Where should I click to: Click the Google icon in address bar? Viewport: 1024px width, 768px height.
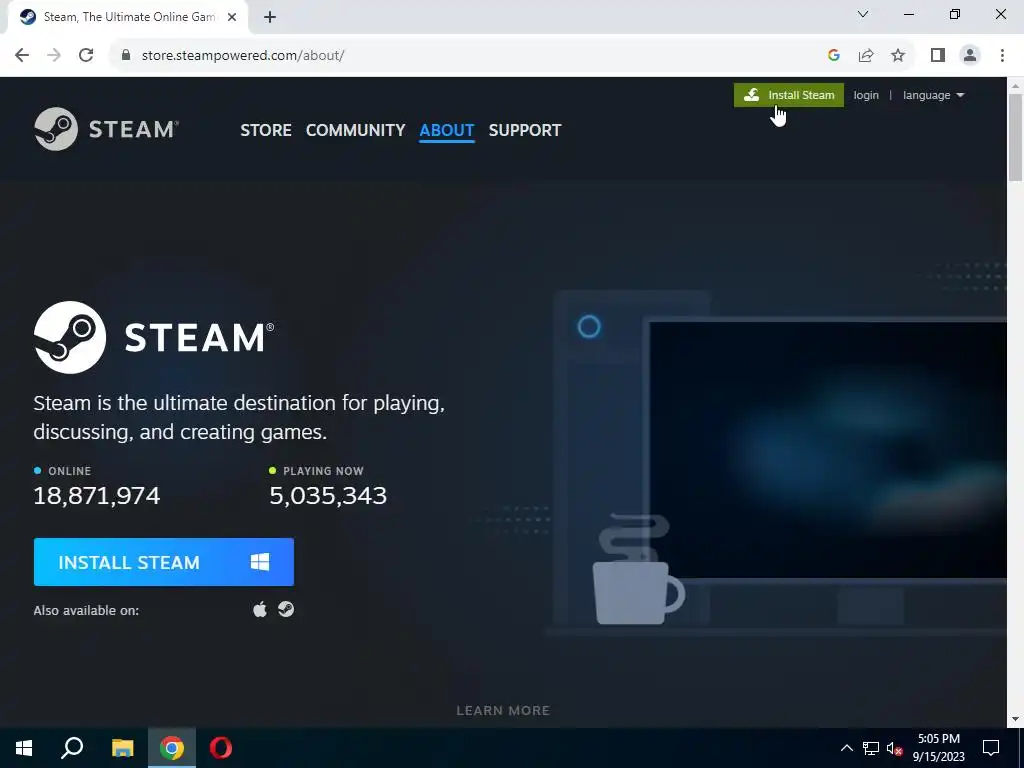(x=833, y=56)
